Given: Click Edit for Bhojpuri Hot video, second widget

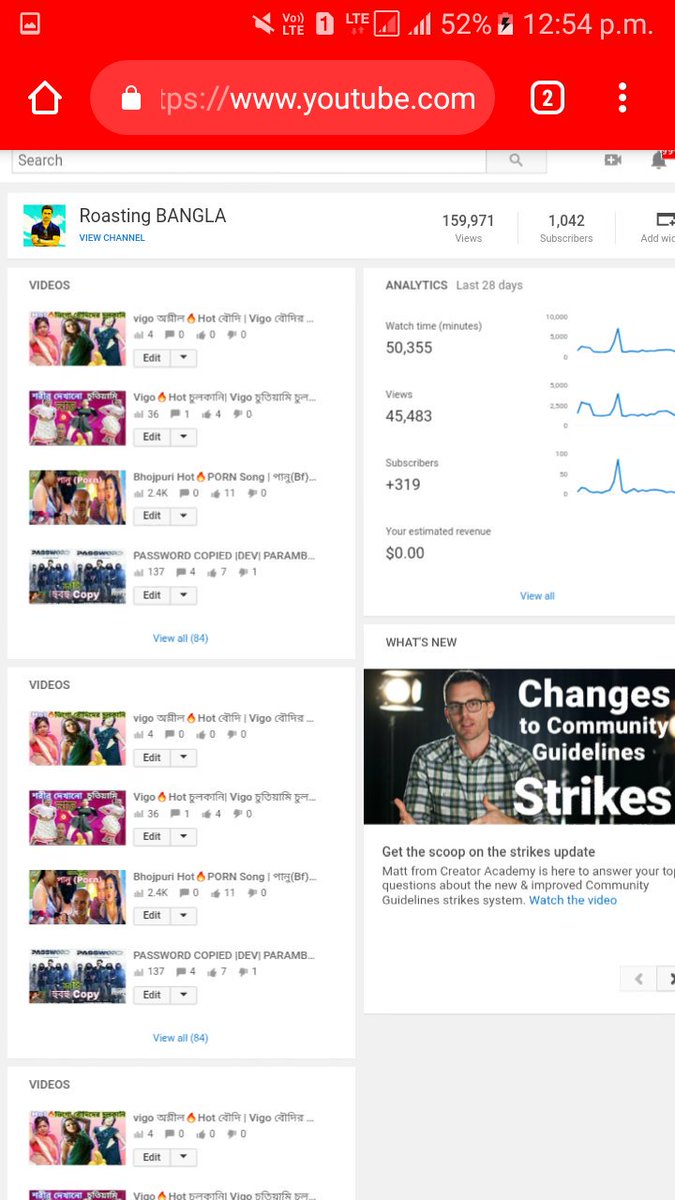Looking at the screenshot, I should 152,915.
